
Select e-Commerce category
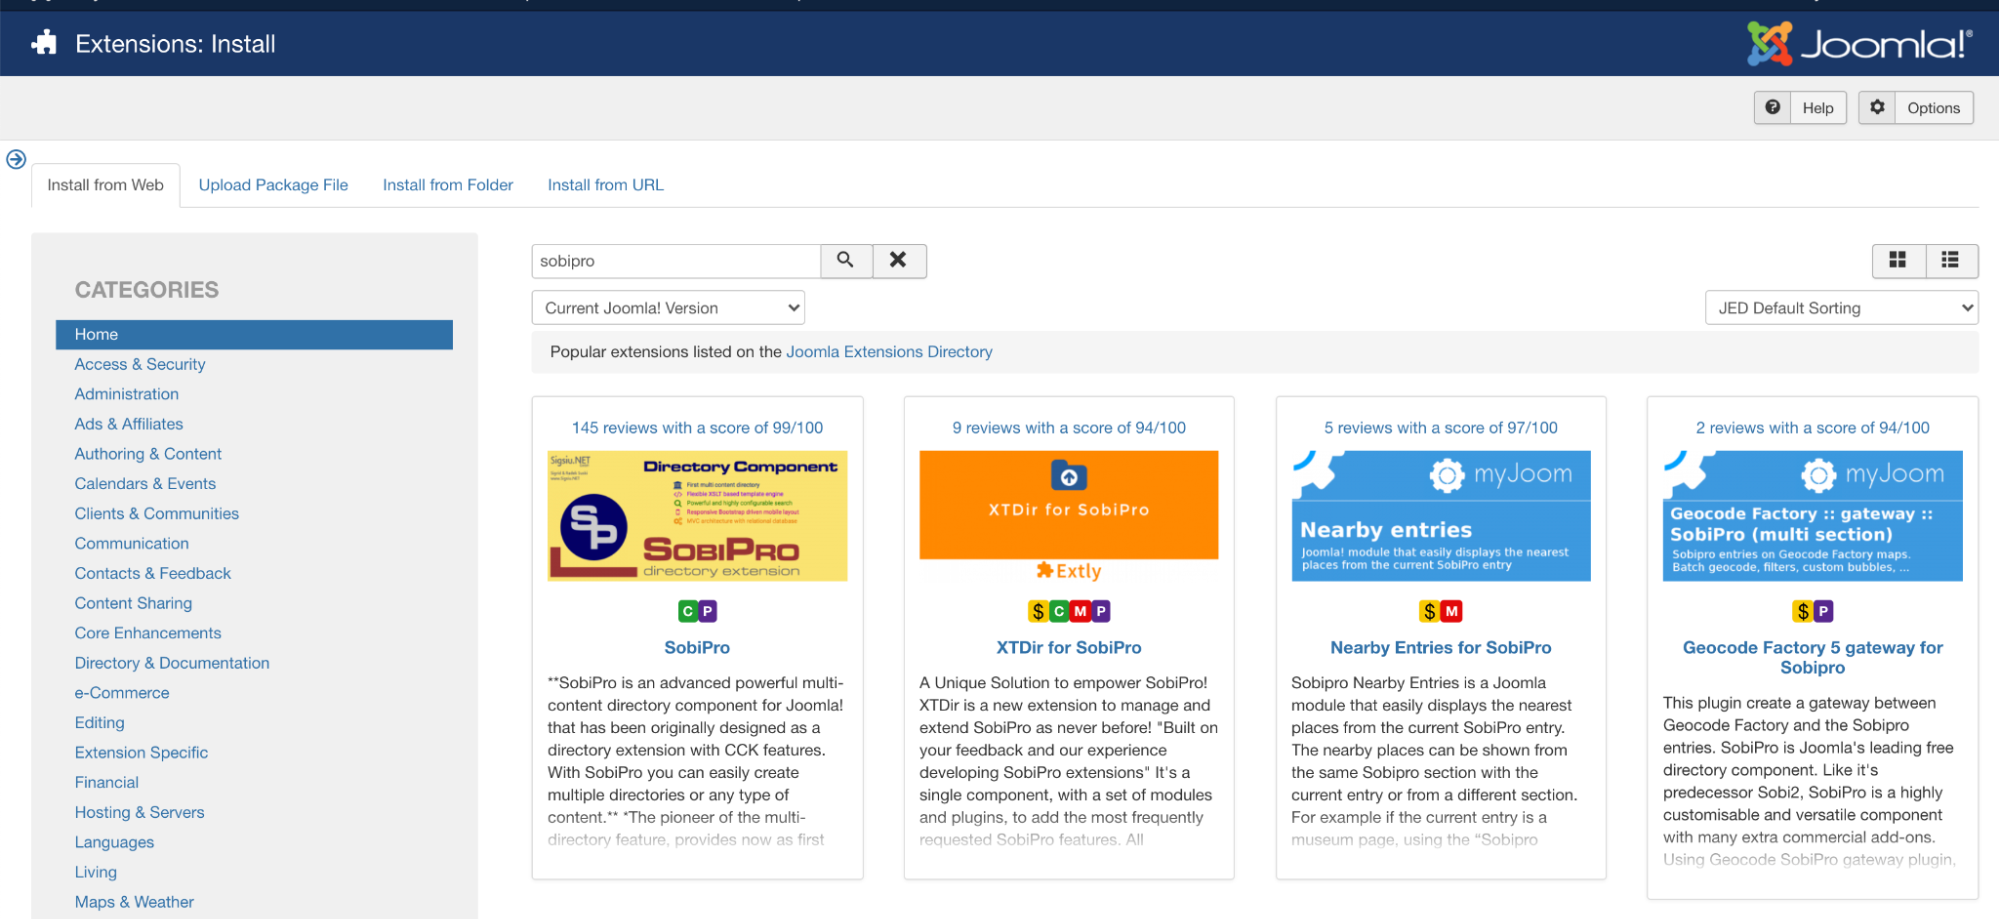(x=122, y=693)
